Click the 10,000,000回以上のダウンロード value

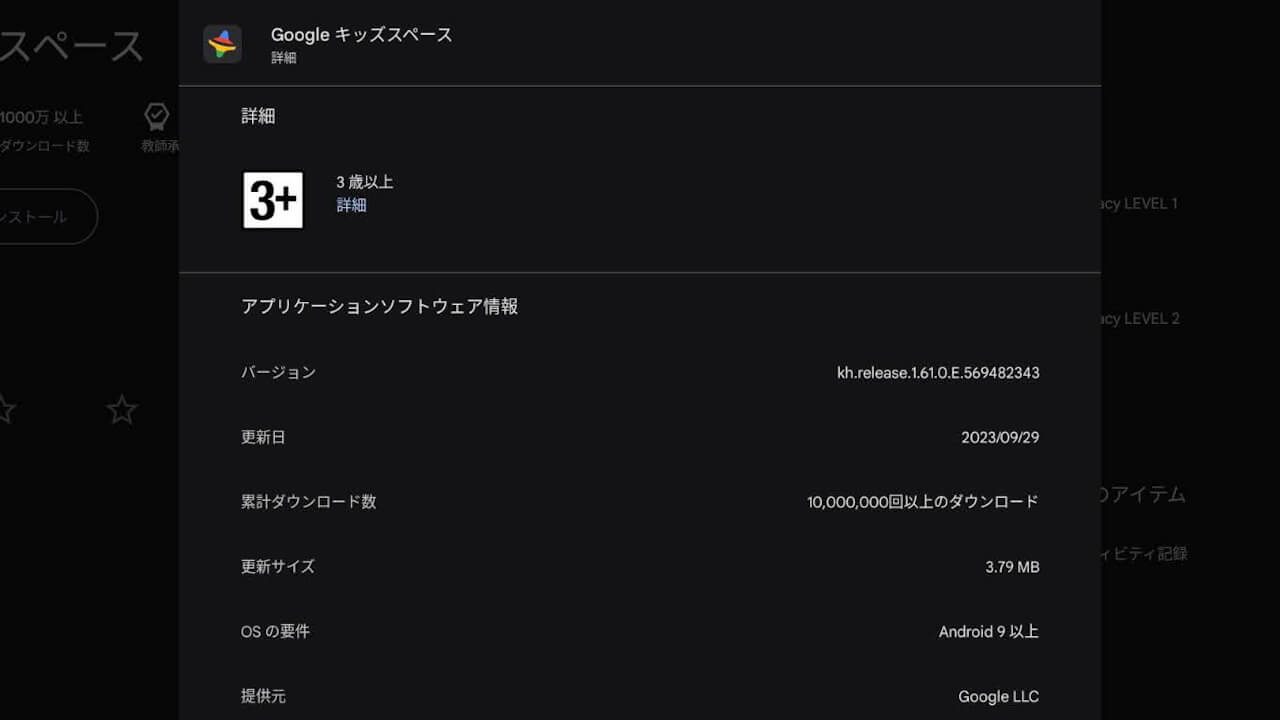tap(923, 502)
